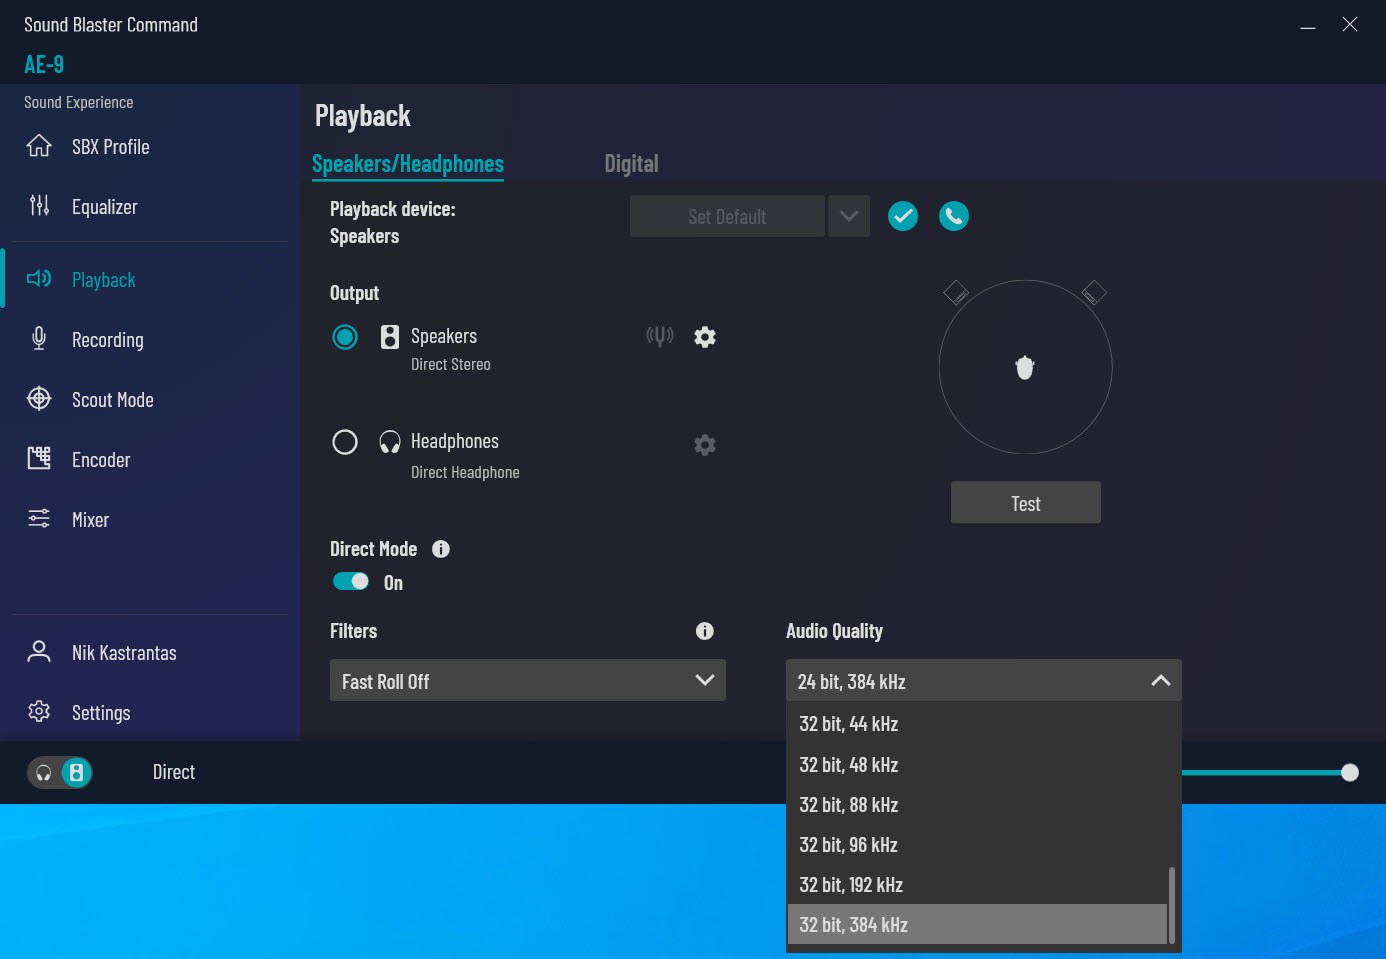The height and width of the screenshot is (959, 1386).
Task: Click the master volume slider handle
Action: [1350, 772]
